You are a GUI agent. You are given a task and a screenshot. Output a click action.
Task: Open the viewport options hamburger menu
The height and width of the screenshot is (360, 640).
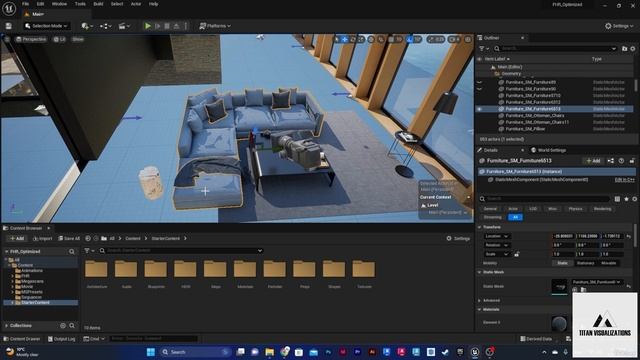[x=7, y=39]
